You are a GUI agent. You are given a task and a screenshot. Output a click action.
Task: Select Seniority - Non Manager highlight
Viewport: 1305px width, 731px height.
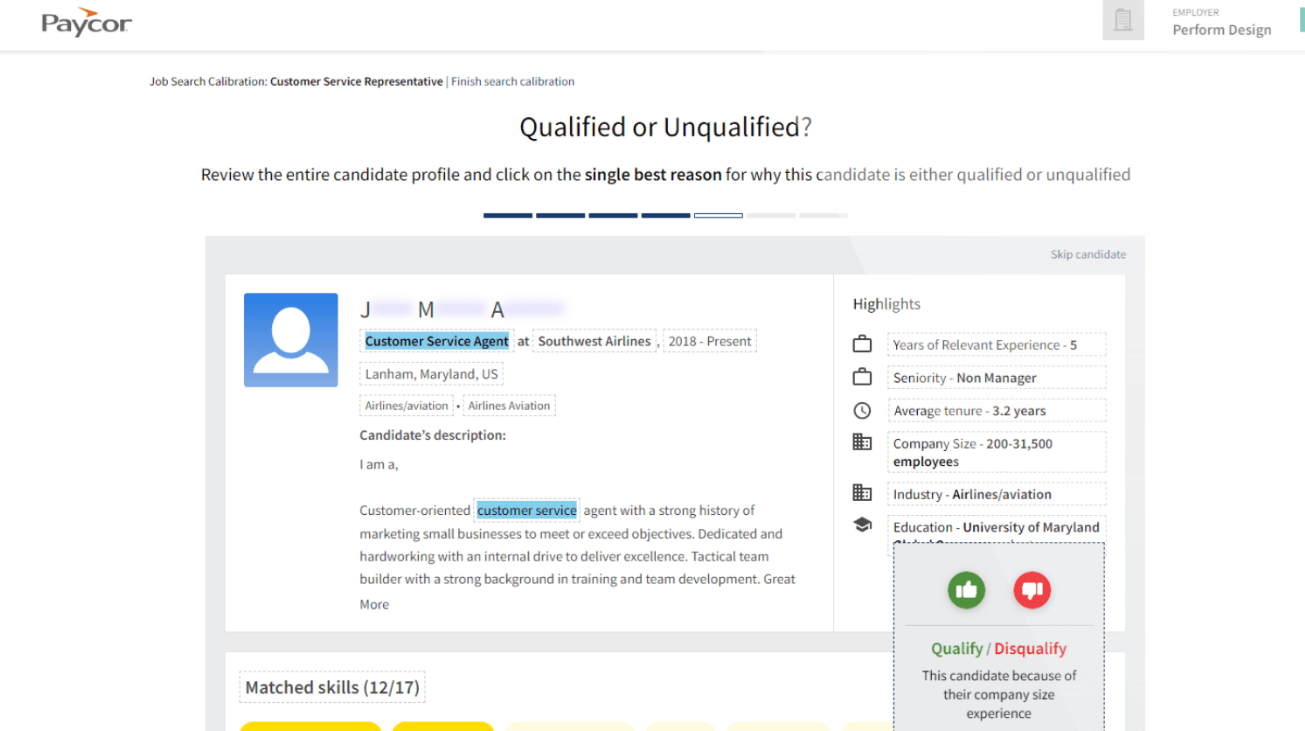tap(996, 378)
